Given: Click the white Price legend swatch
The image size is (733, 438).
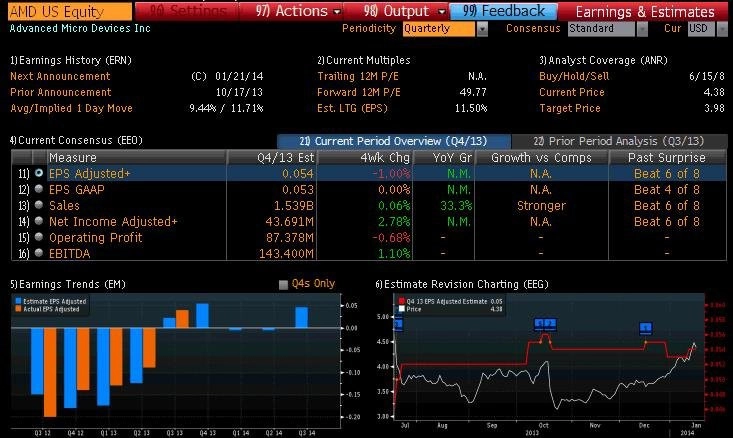Looking at the screenshot, I should [x=402, y=309].
